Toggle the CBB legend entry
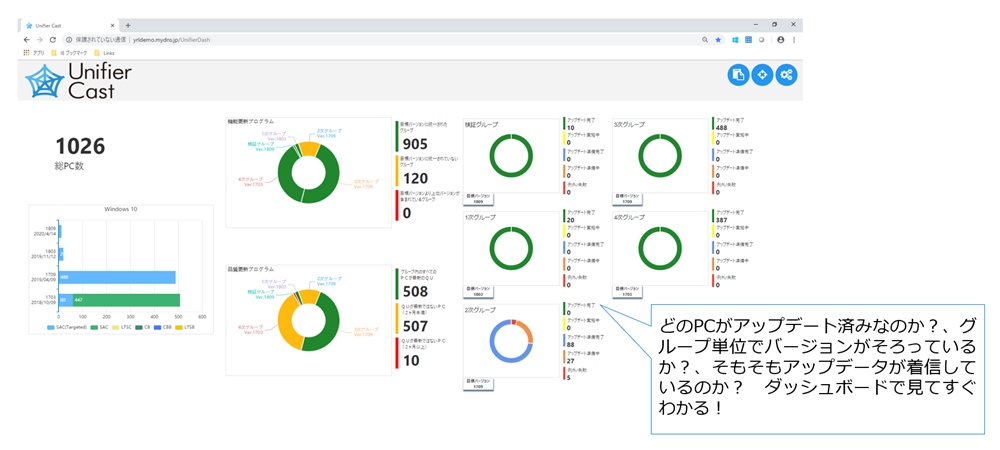1000x450 pixels. coord(161,327)
